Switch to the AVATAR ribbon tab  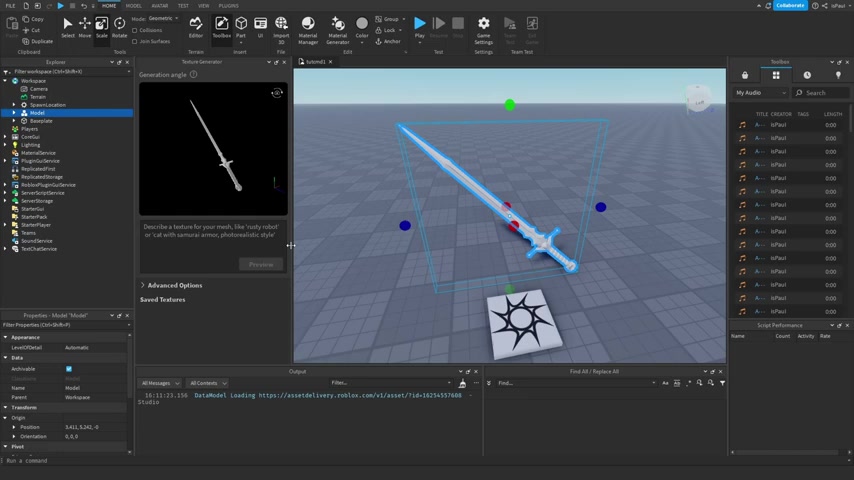160,5
